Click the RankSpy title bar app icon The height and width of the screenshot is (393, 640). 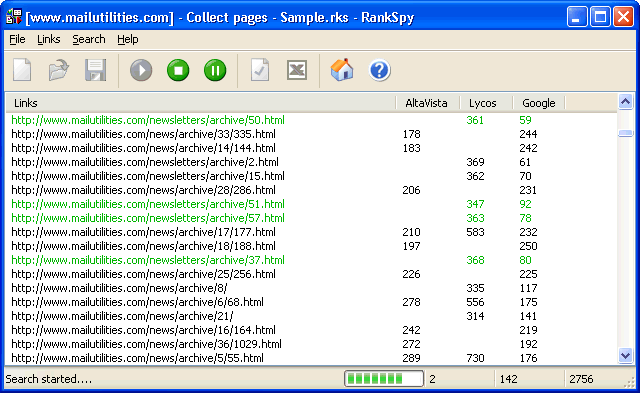tap(14, 17)
